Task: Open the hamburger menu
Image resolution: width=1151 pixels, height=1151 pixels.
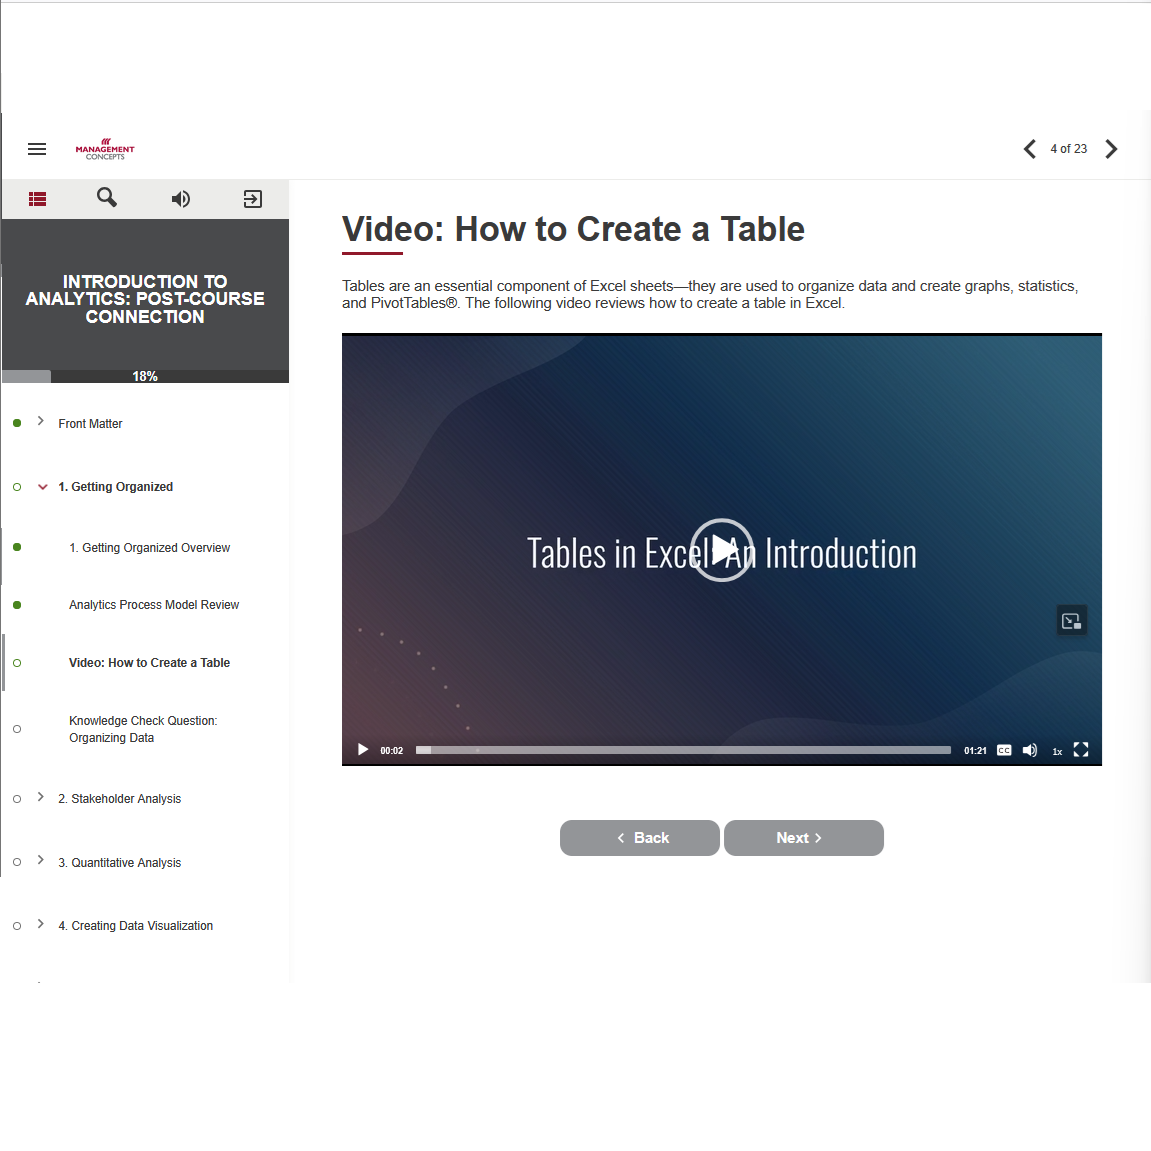Action: coord(37,149)
